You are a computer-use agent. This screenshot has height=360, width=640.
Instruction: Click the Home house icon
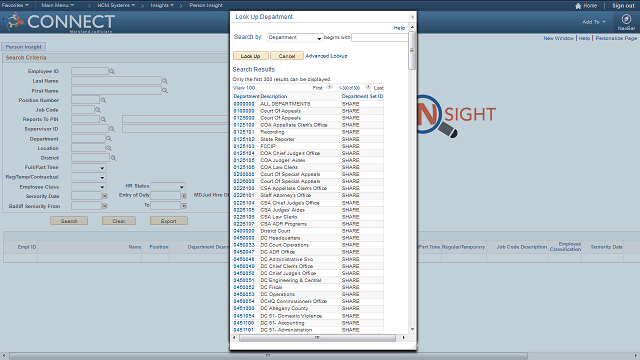[x=578, y=6]
